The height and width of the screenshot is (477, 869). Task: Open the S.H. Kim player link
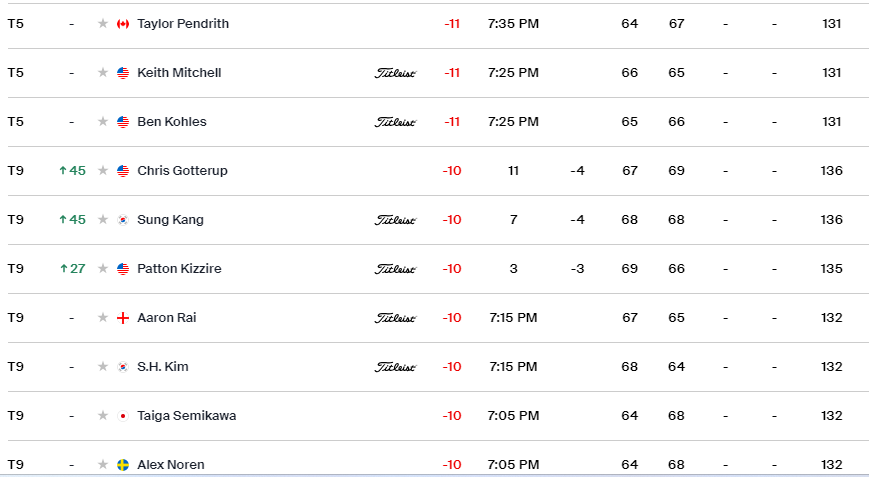pyautogui.click(x=163, y=367)
